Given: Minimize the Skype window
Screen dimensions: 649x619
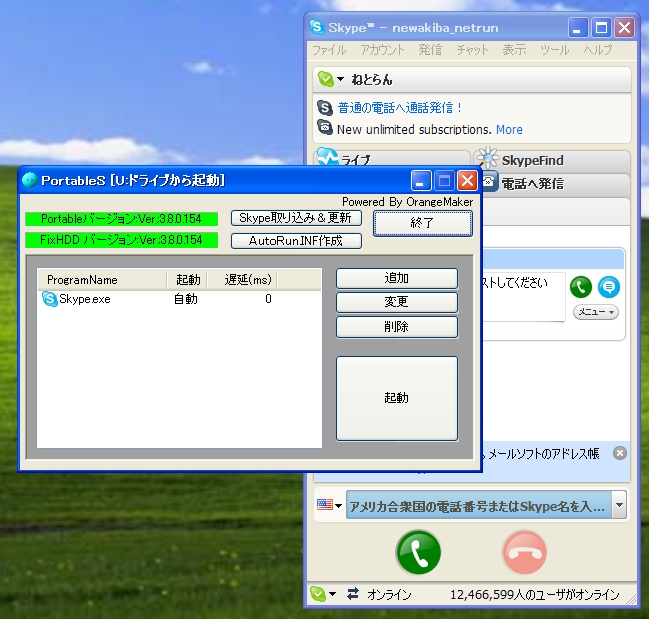Looking at the screenshot, I should pos(578,28).
